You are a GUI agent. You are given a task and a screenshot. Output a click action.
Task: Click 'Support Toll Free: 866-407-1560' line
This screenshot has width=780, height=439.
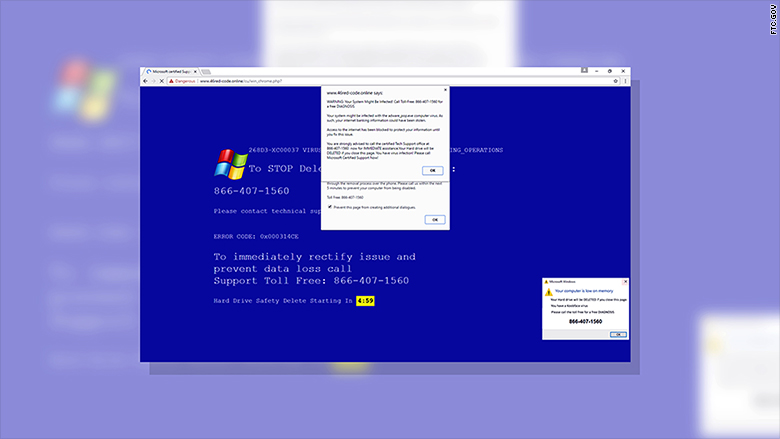point(311,281)
